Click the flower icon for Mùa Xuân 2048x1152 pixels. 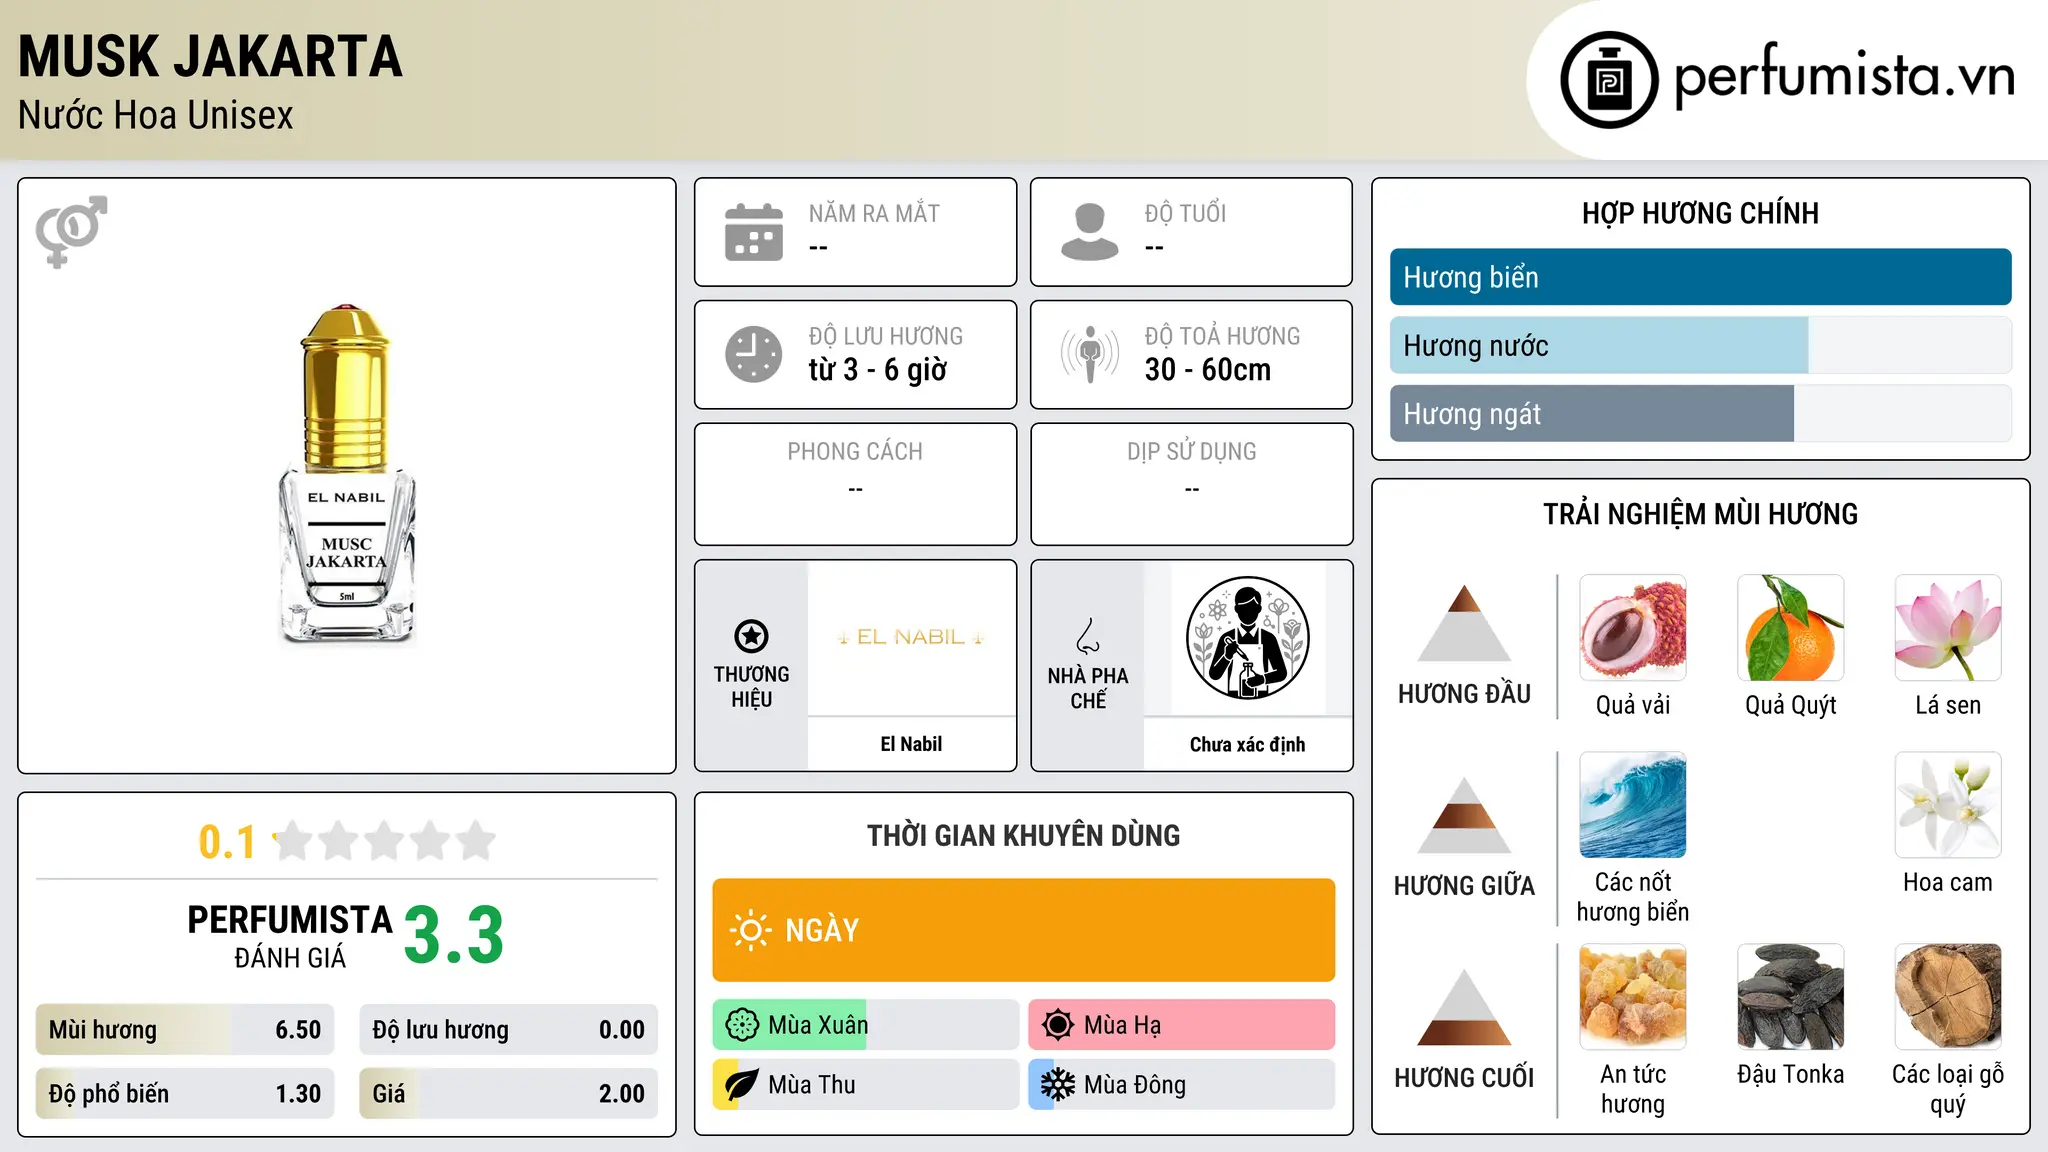coord(742,1025)
